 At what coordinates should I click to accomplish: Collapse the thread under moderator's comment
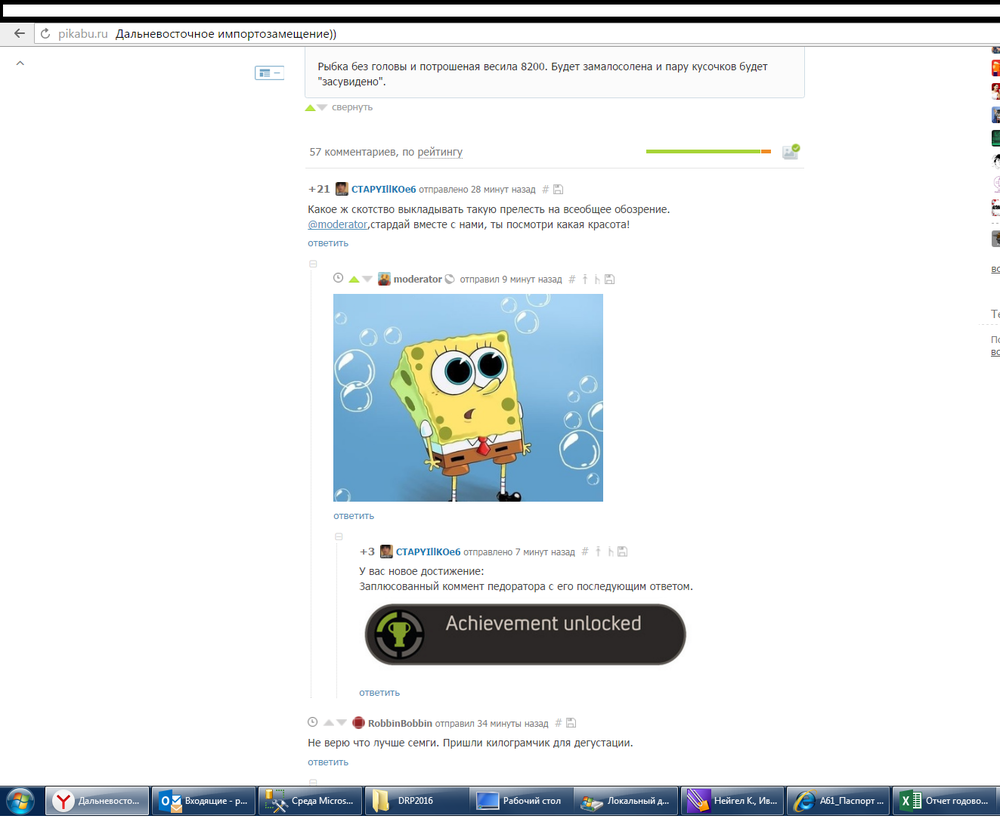click(x=339, y=536)
